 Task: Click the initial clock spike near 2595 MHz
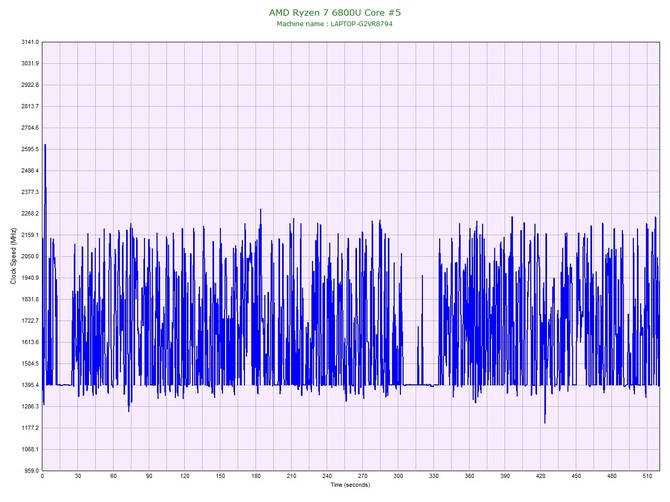(45, 145)
